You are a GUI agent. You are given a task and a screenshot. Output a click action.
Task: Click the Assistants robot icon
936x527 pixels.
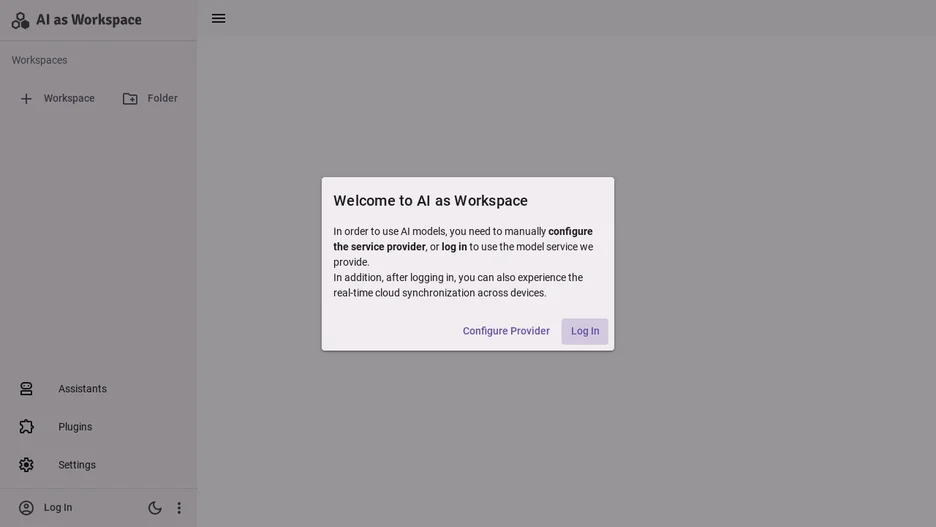(x=26, y=389)
